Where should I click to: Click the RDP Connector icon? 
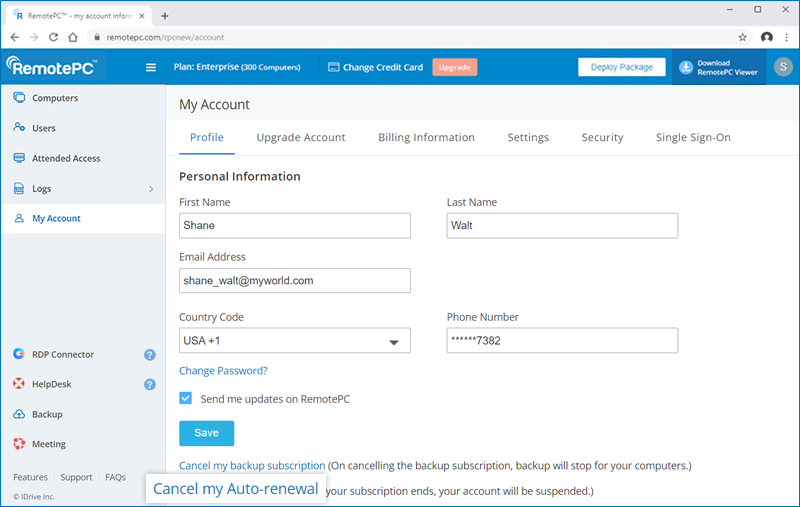pyautogui.click(x=19, y=354)
